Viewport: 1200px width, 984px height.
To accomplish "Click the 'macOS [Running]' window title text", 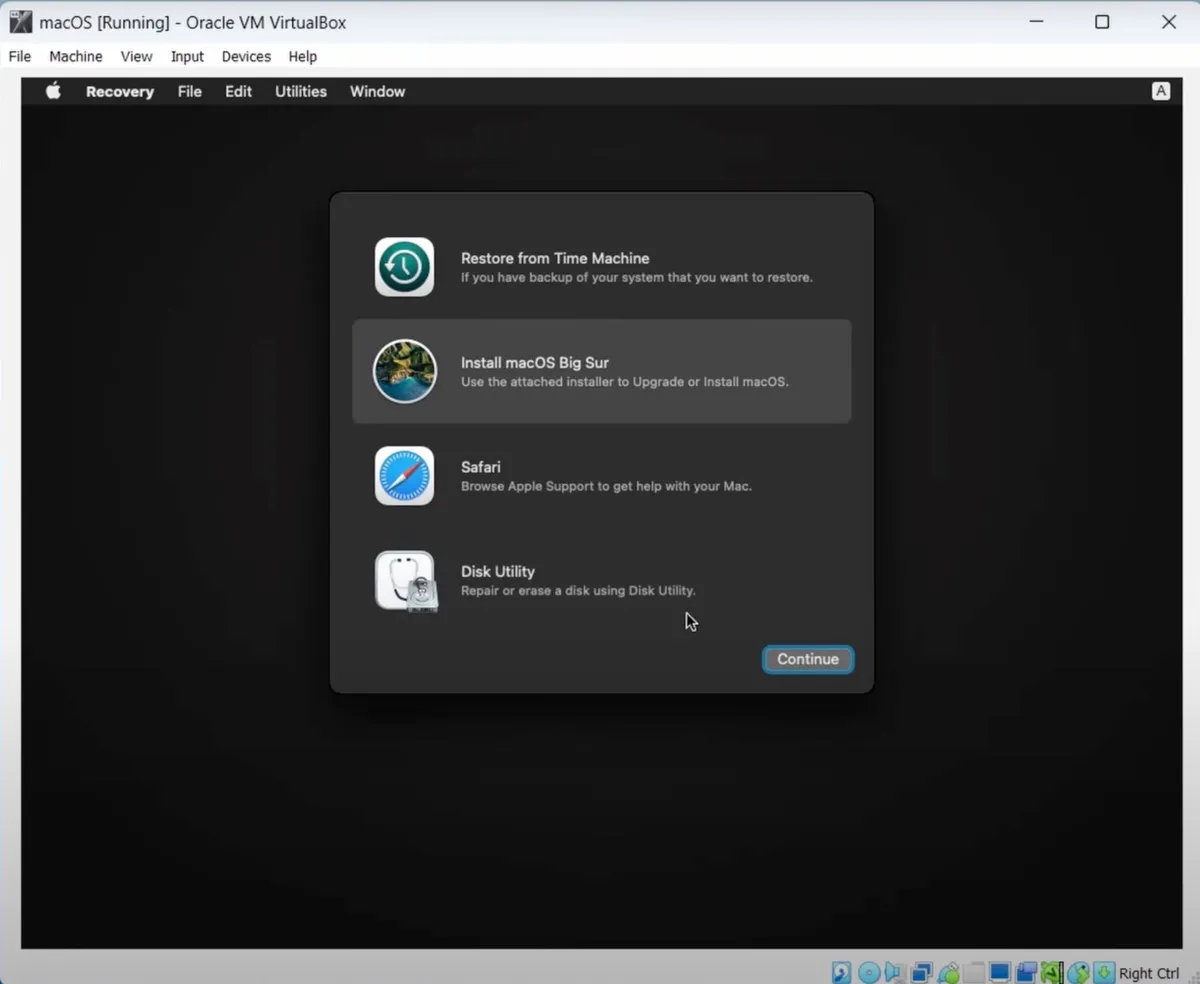I will pyautogui.click(x=193, y=22).
